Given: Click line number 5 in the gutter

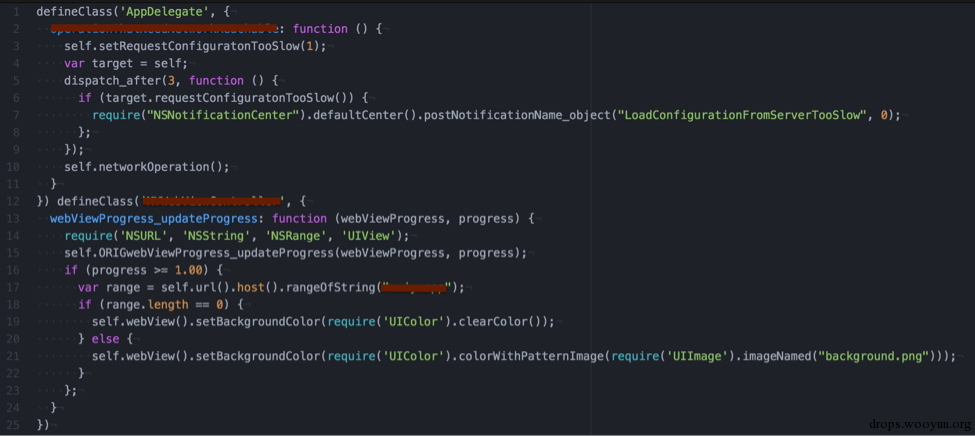Looking at the screenshot, I should coord(16,81).
